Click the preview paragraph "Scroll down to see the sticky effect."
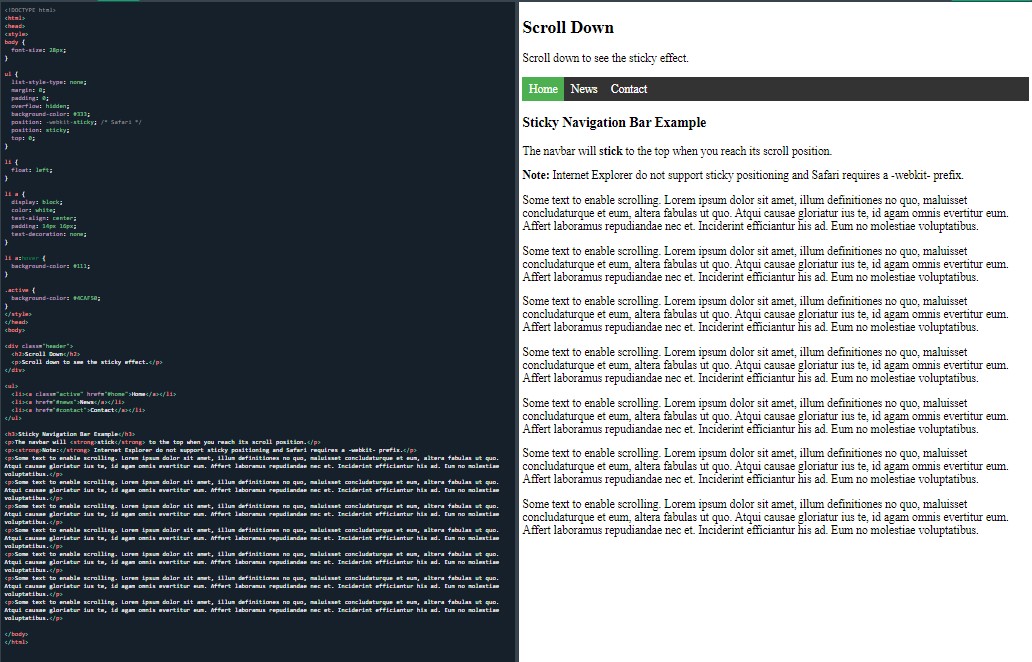Viewport: 1032px width, 662px height. [605, 58]
